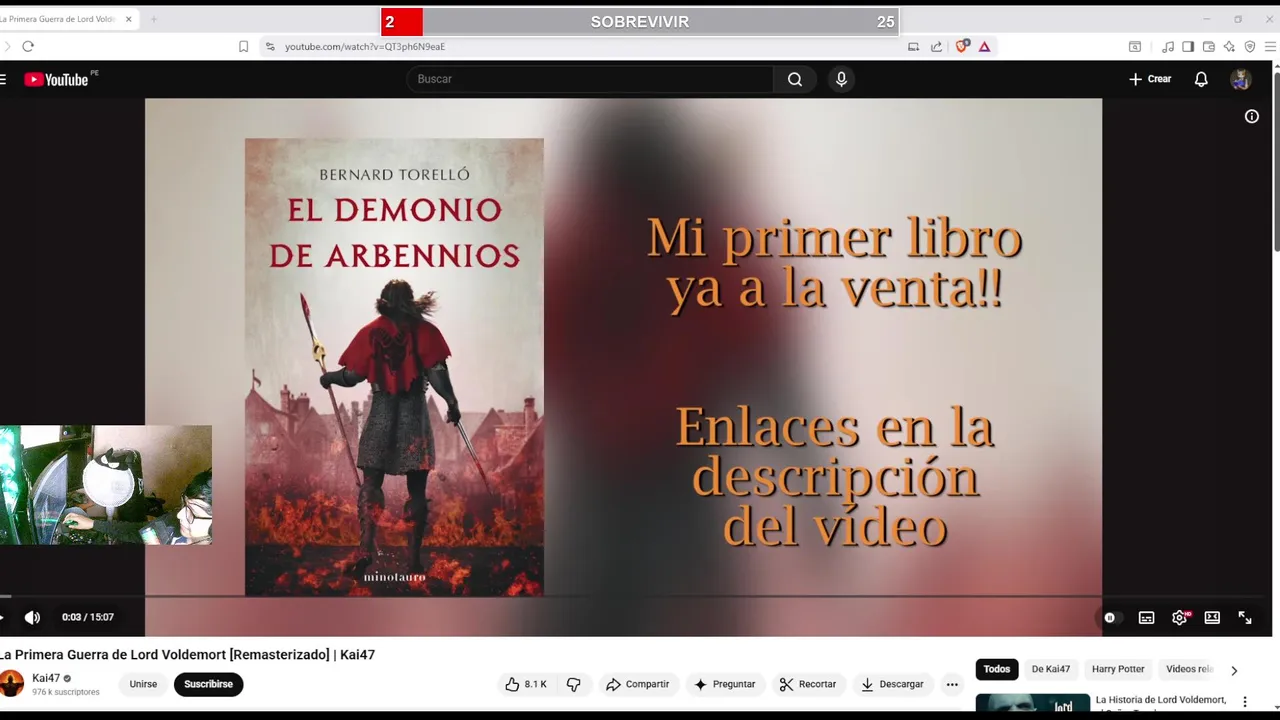Open a new browser tab with plus
This screenshot has width=1280, height=720.
[x=153, y=19]
